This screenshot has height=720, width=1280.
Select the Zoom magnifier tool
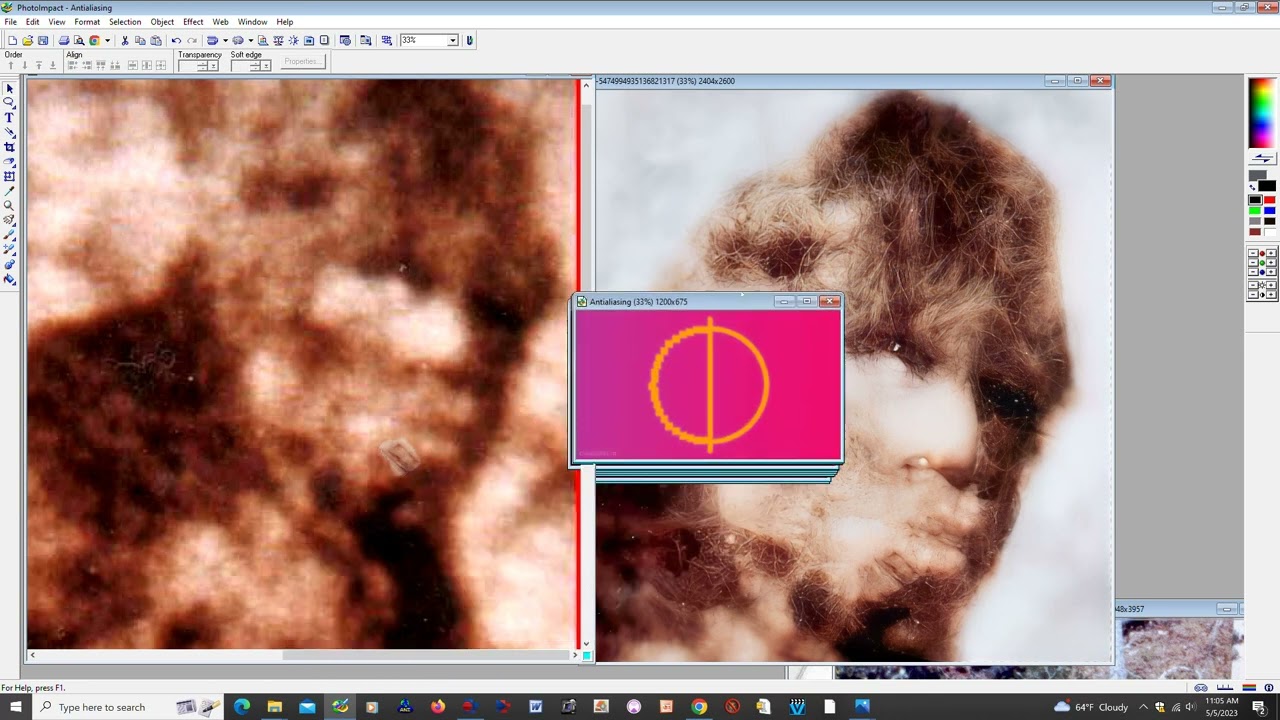coord(10,205)
